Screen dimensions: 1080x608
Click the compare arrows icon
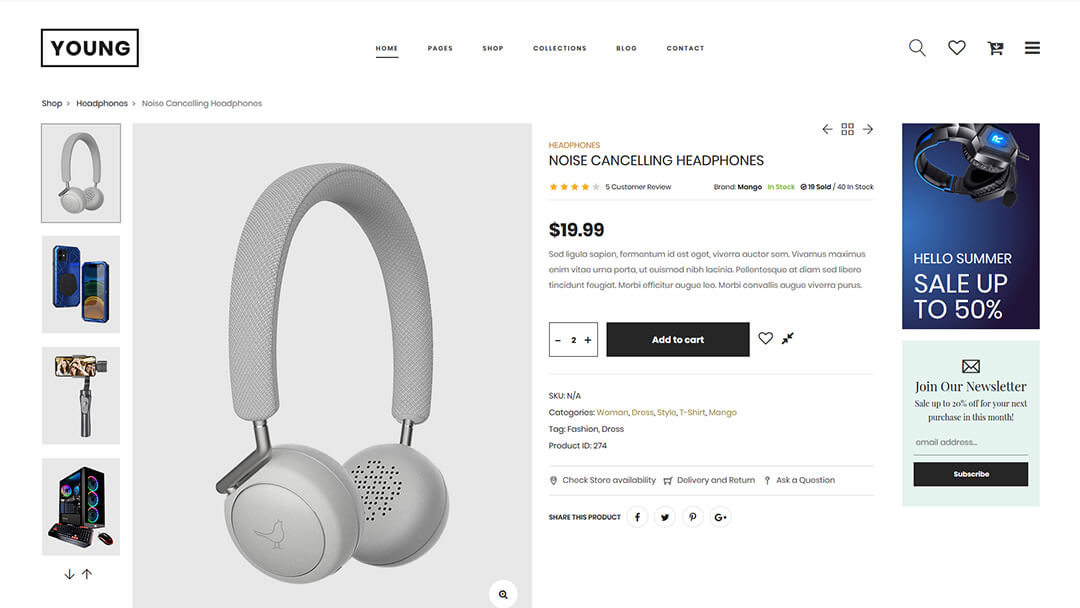coord(787,338)
